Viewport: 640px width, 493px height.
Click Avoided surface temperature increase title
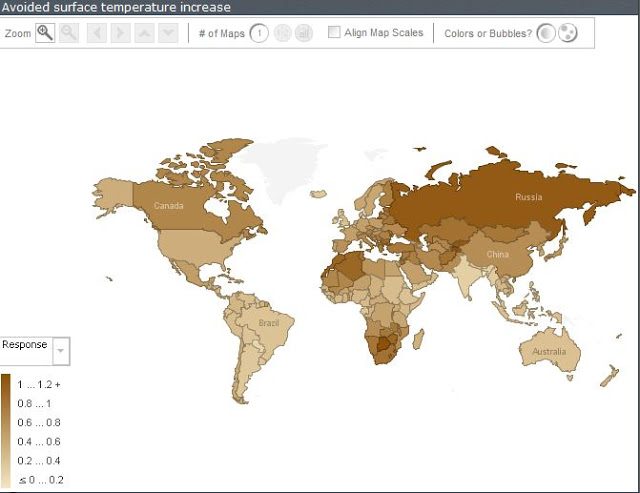coord(116,7)
